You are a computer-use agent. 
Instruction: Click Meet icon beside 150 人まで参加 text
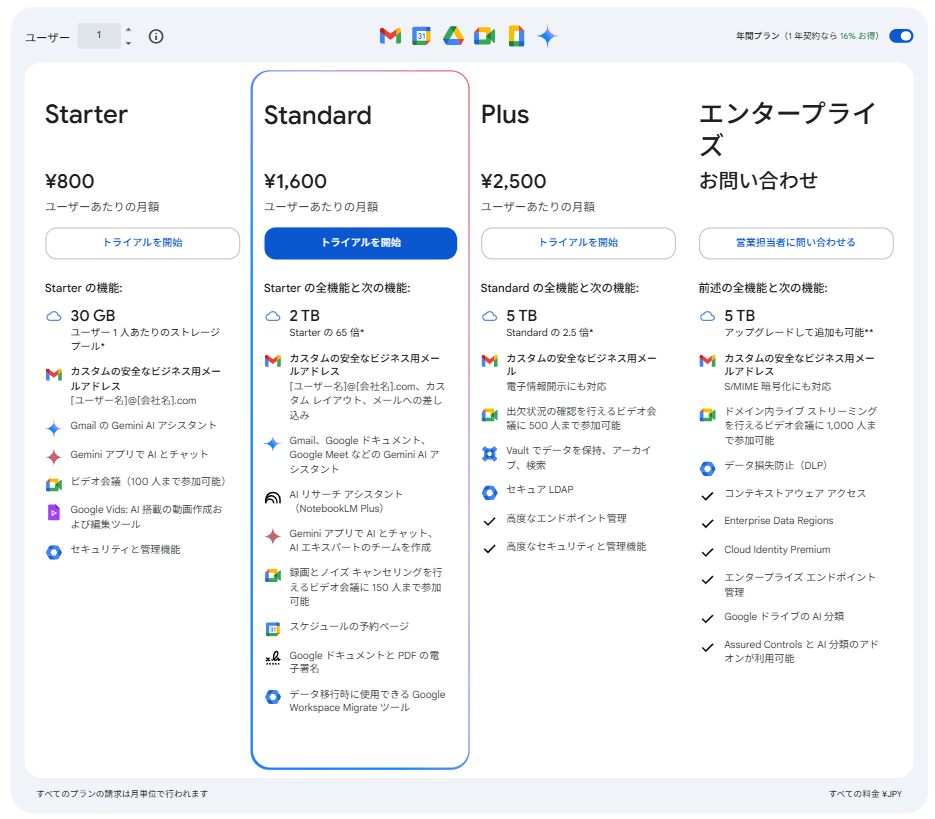(x=273, y=576)
